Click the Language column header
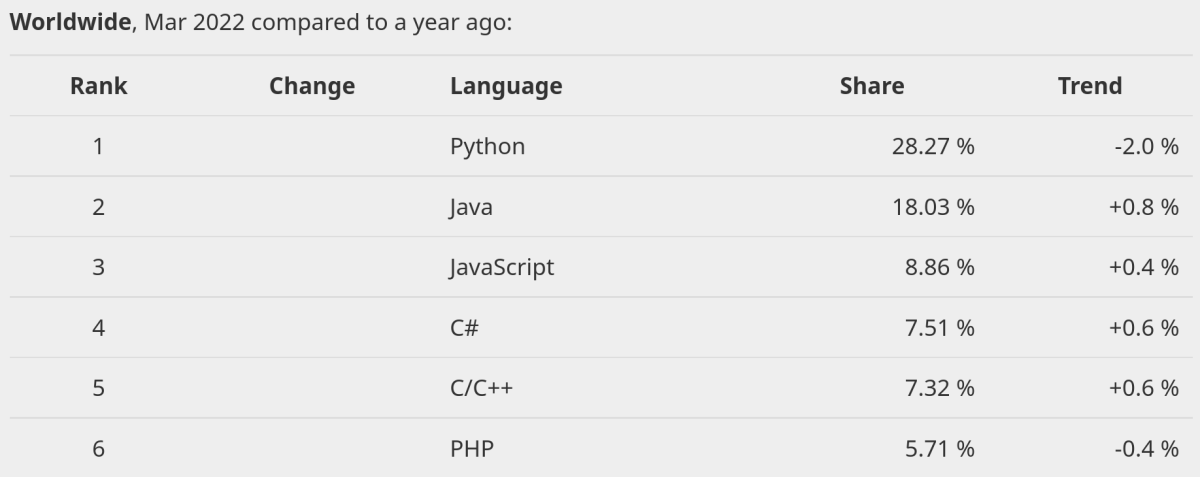 [x=506, y=86]
